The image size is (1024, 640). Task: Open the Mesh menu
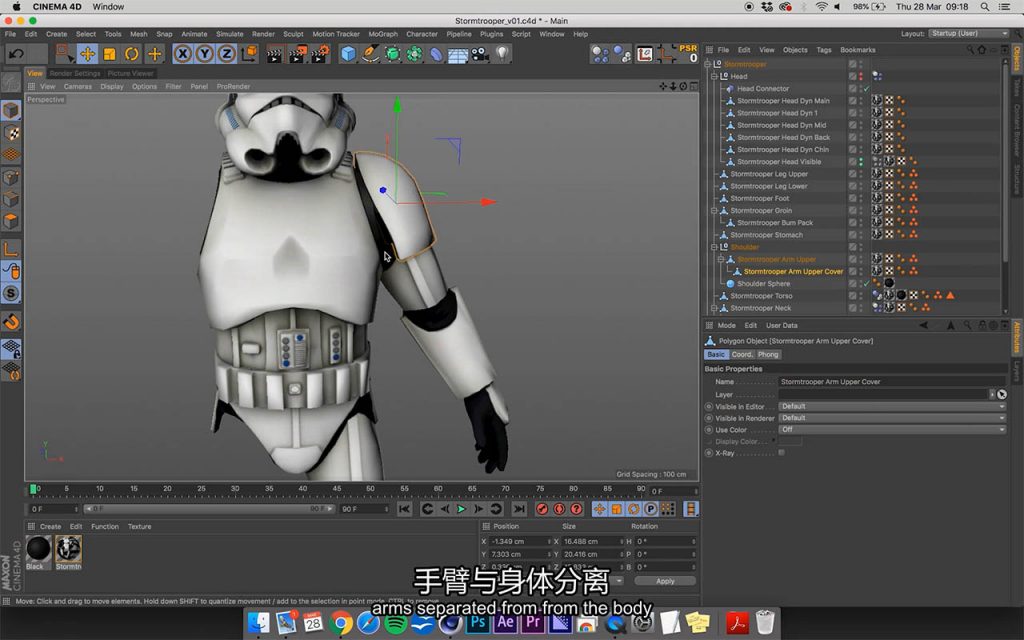pos(138,34)
